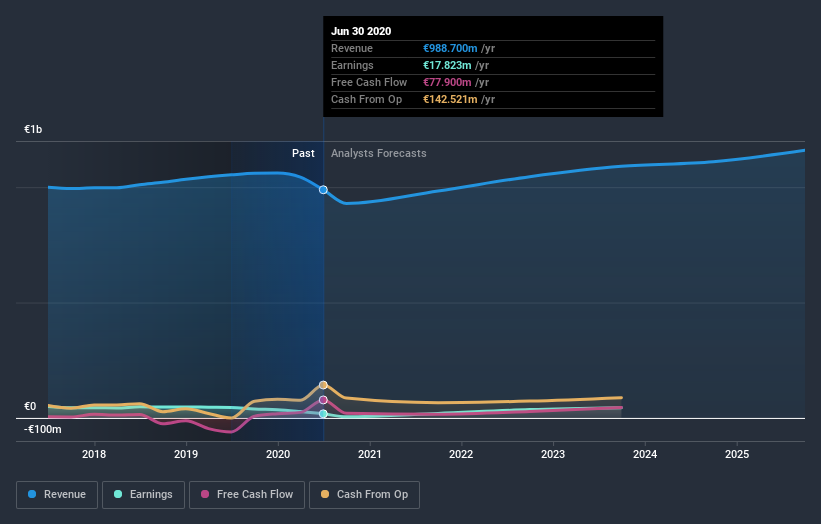Click the pink Free Cash Flow data point
Image resolution: width=821 pixels, height=524 pixels.
pyautogui.click(x=324, y=400)
